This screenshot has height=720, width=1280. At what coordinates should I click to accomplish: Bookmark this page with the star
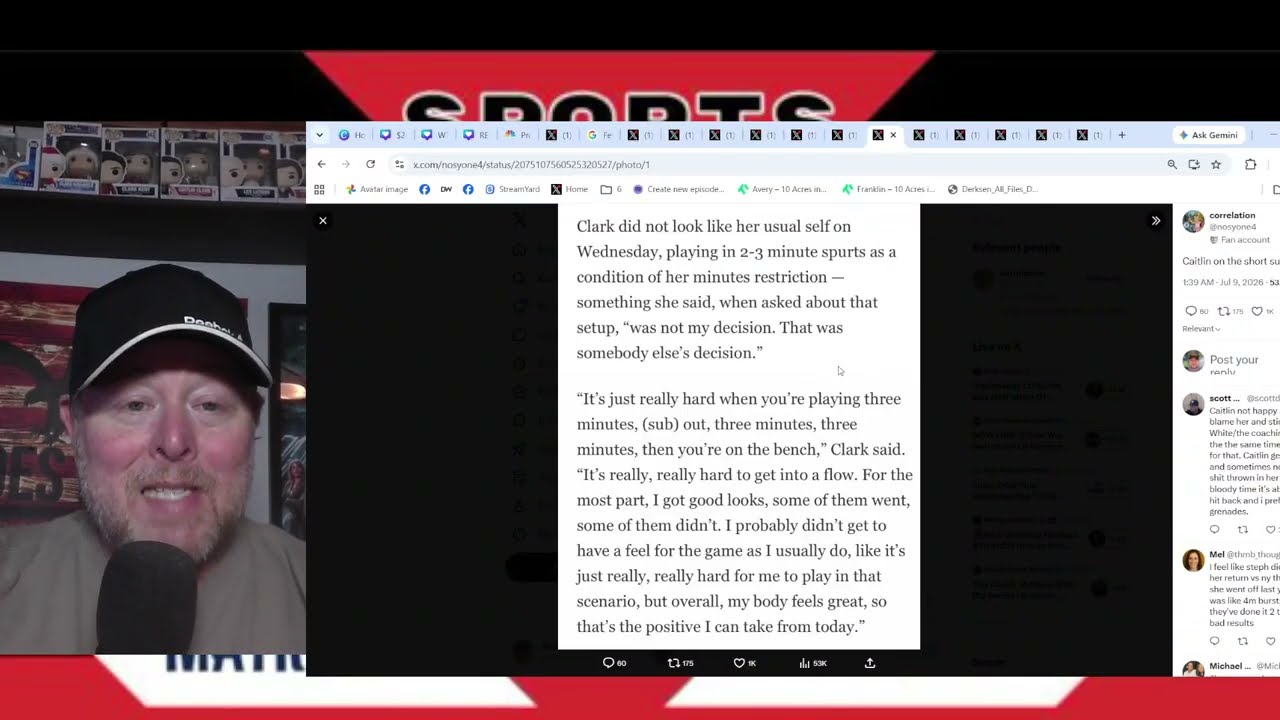(1216, 164)
